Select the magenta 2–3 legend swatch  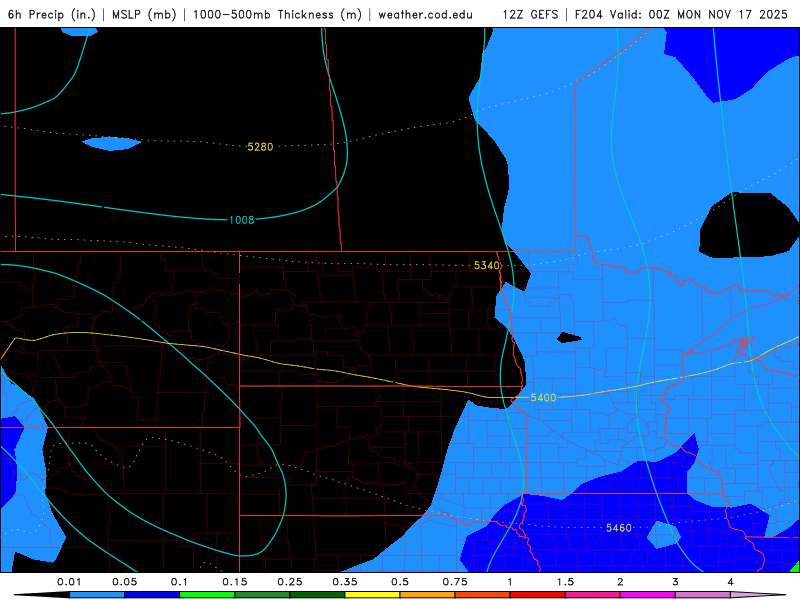[x=648, y=595]
